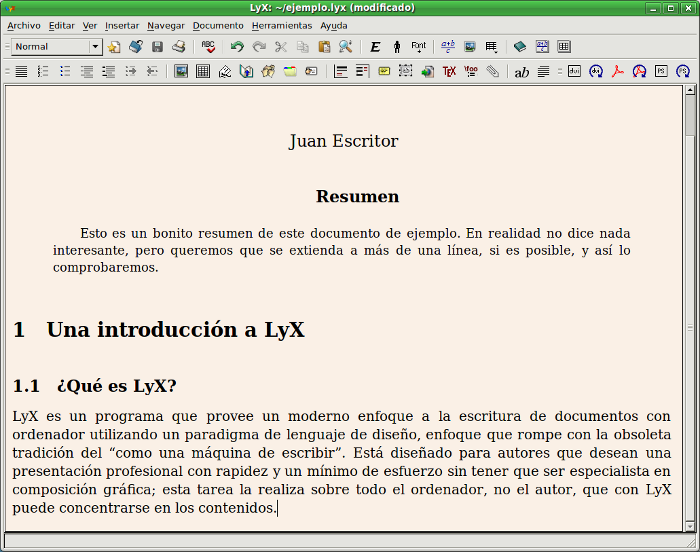Open a file with the Open document icon
700x552 pixels.
tap(136, 46)
